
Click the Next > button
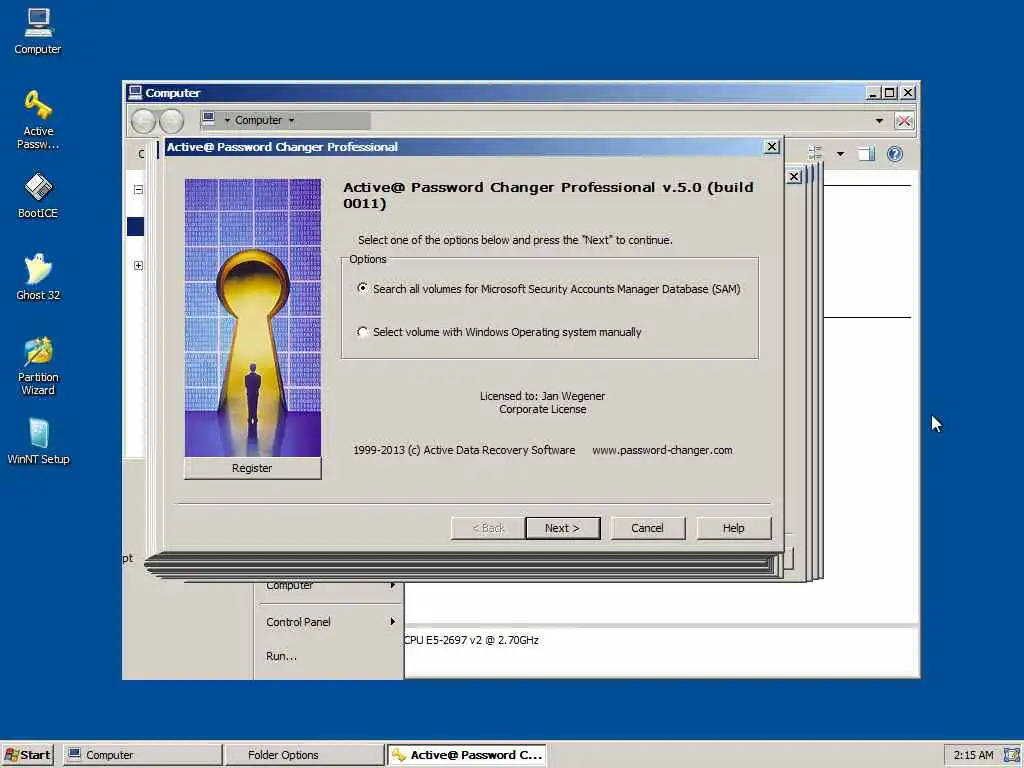(x=562, y=528)
